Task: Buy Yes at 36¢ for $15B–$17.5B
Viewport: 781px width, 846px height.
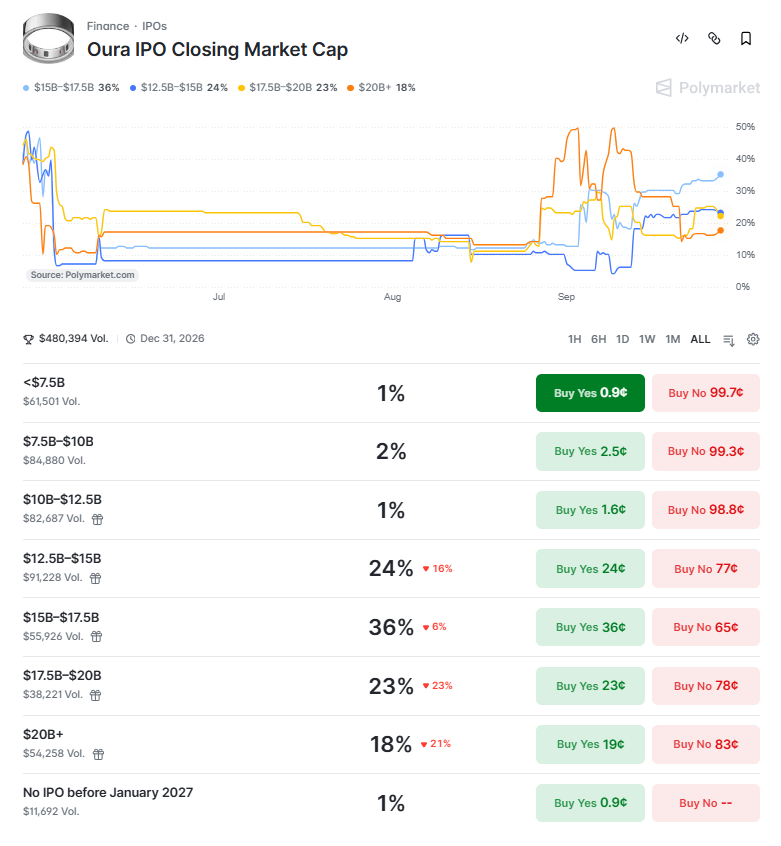Action: (590, 627)
